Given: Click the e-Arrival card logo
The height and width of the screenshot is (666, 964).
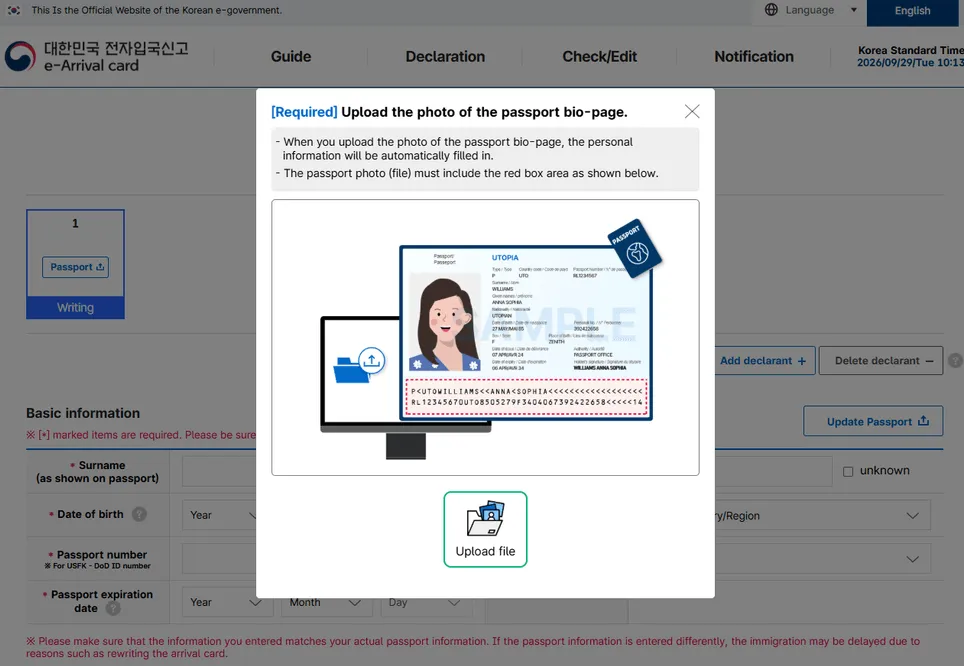Looking at the screenshot, I should 97,57.
